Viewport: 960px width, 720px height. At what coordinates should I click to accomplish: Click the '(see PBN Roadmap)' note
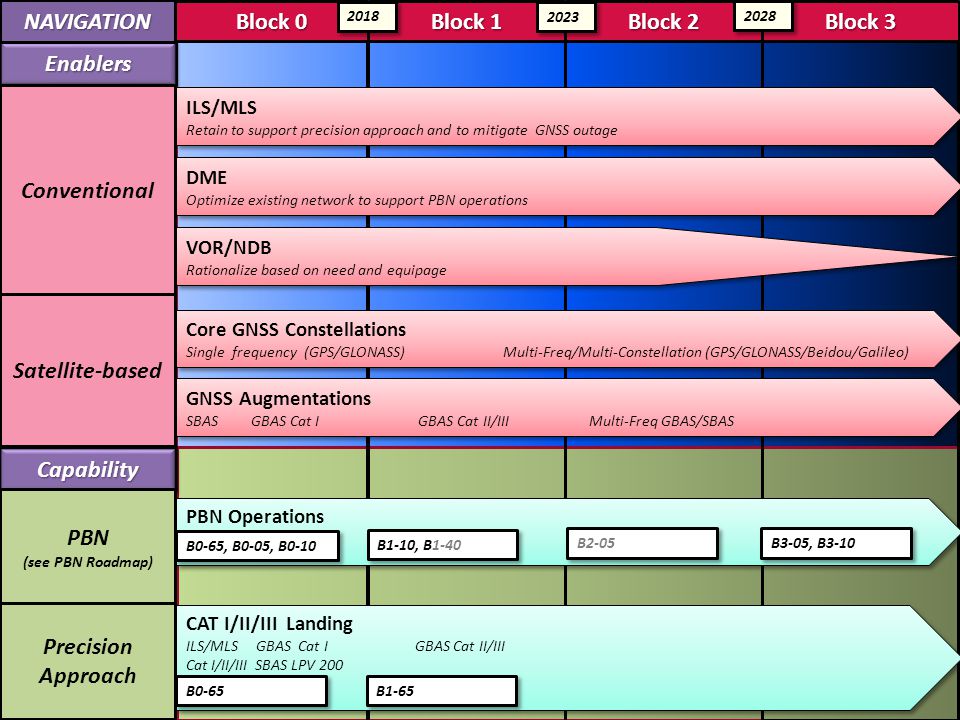pyautogui.click(x=88, y=562)
